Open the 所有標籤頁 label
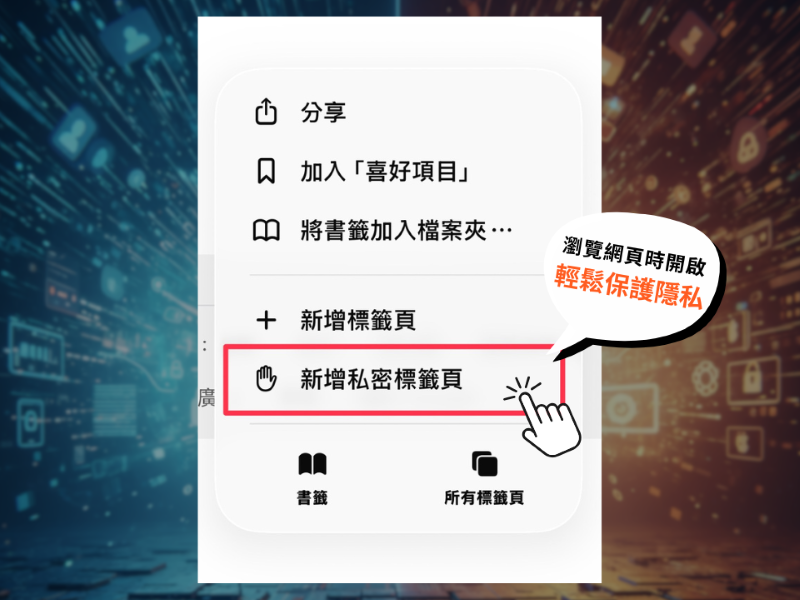This screenshot has height=600, width=800. point(484,497)
